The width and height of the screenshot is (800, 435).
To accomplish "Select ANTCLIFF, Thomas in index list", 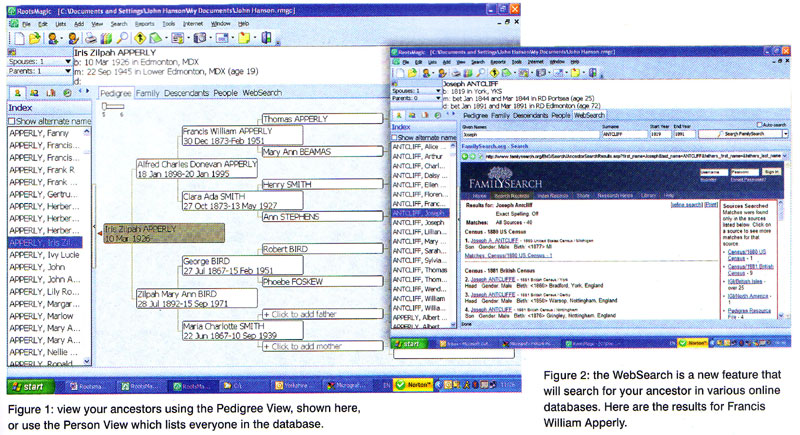I will [419, 270].
